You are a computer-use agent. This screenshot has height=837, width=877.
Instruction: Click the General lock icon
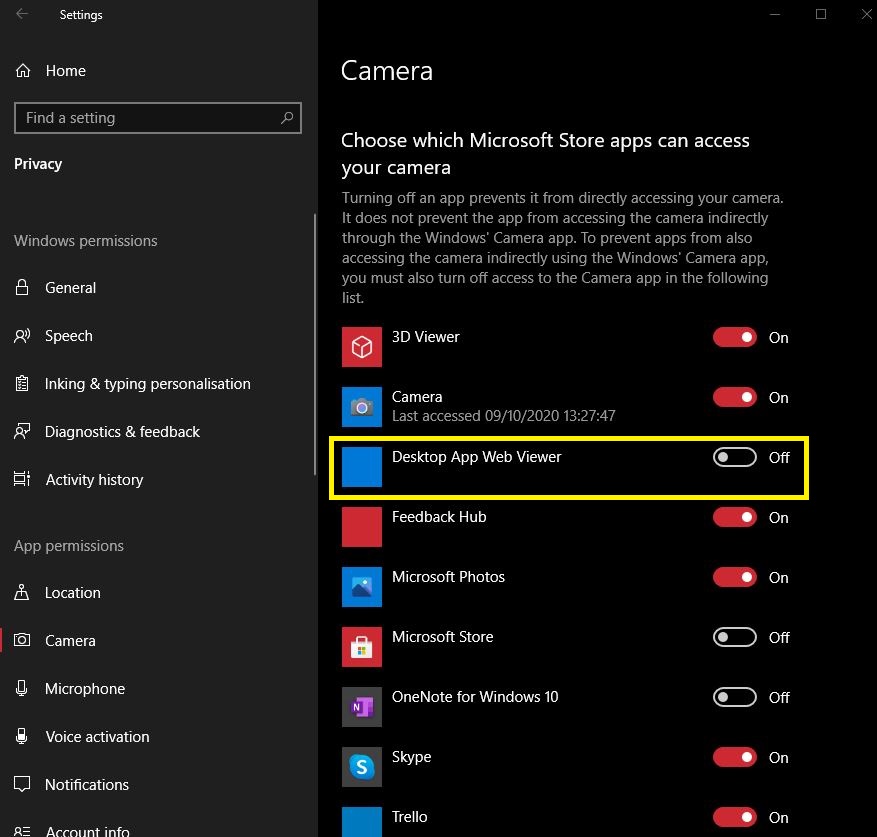(22, 288)
